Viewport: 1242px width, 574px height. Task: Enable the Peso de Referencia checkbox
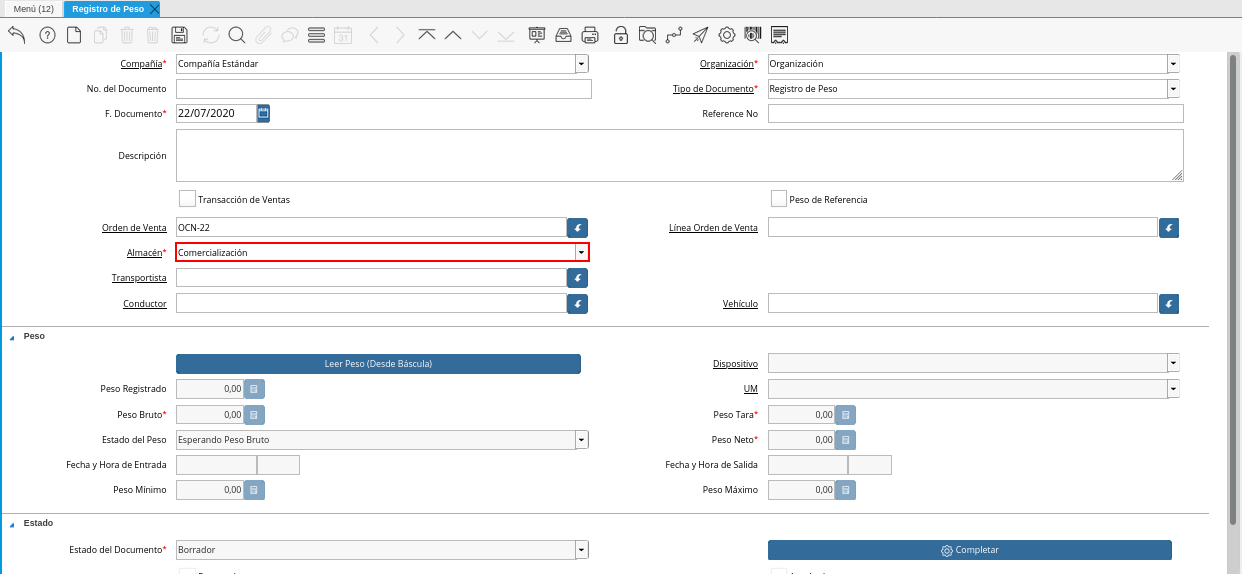click(x=779, y=199)
